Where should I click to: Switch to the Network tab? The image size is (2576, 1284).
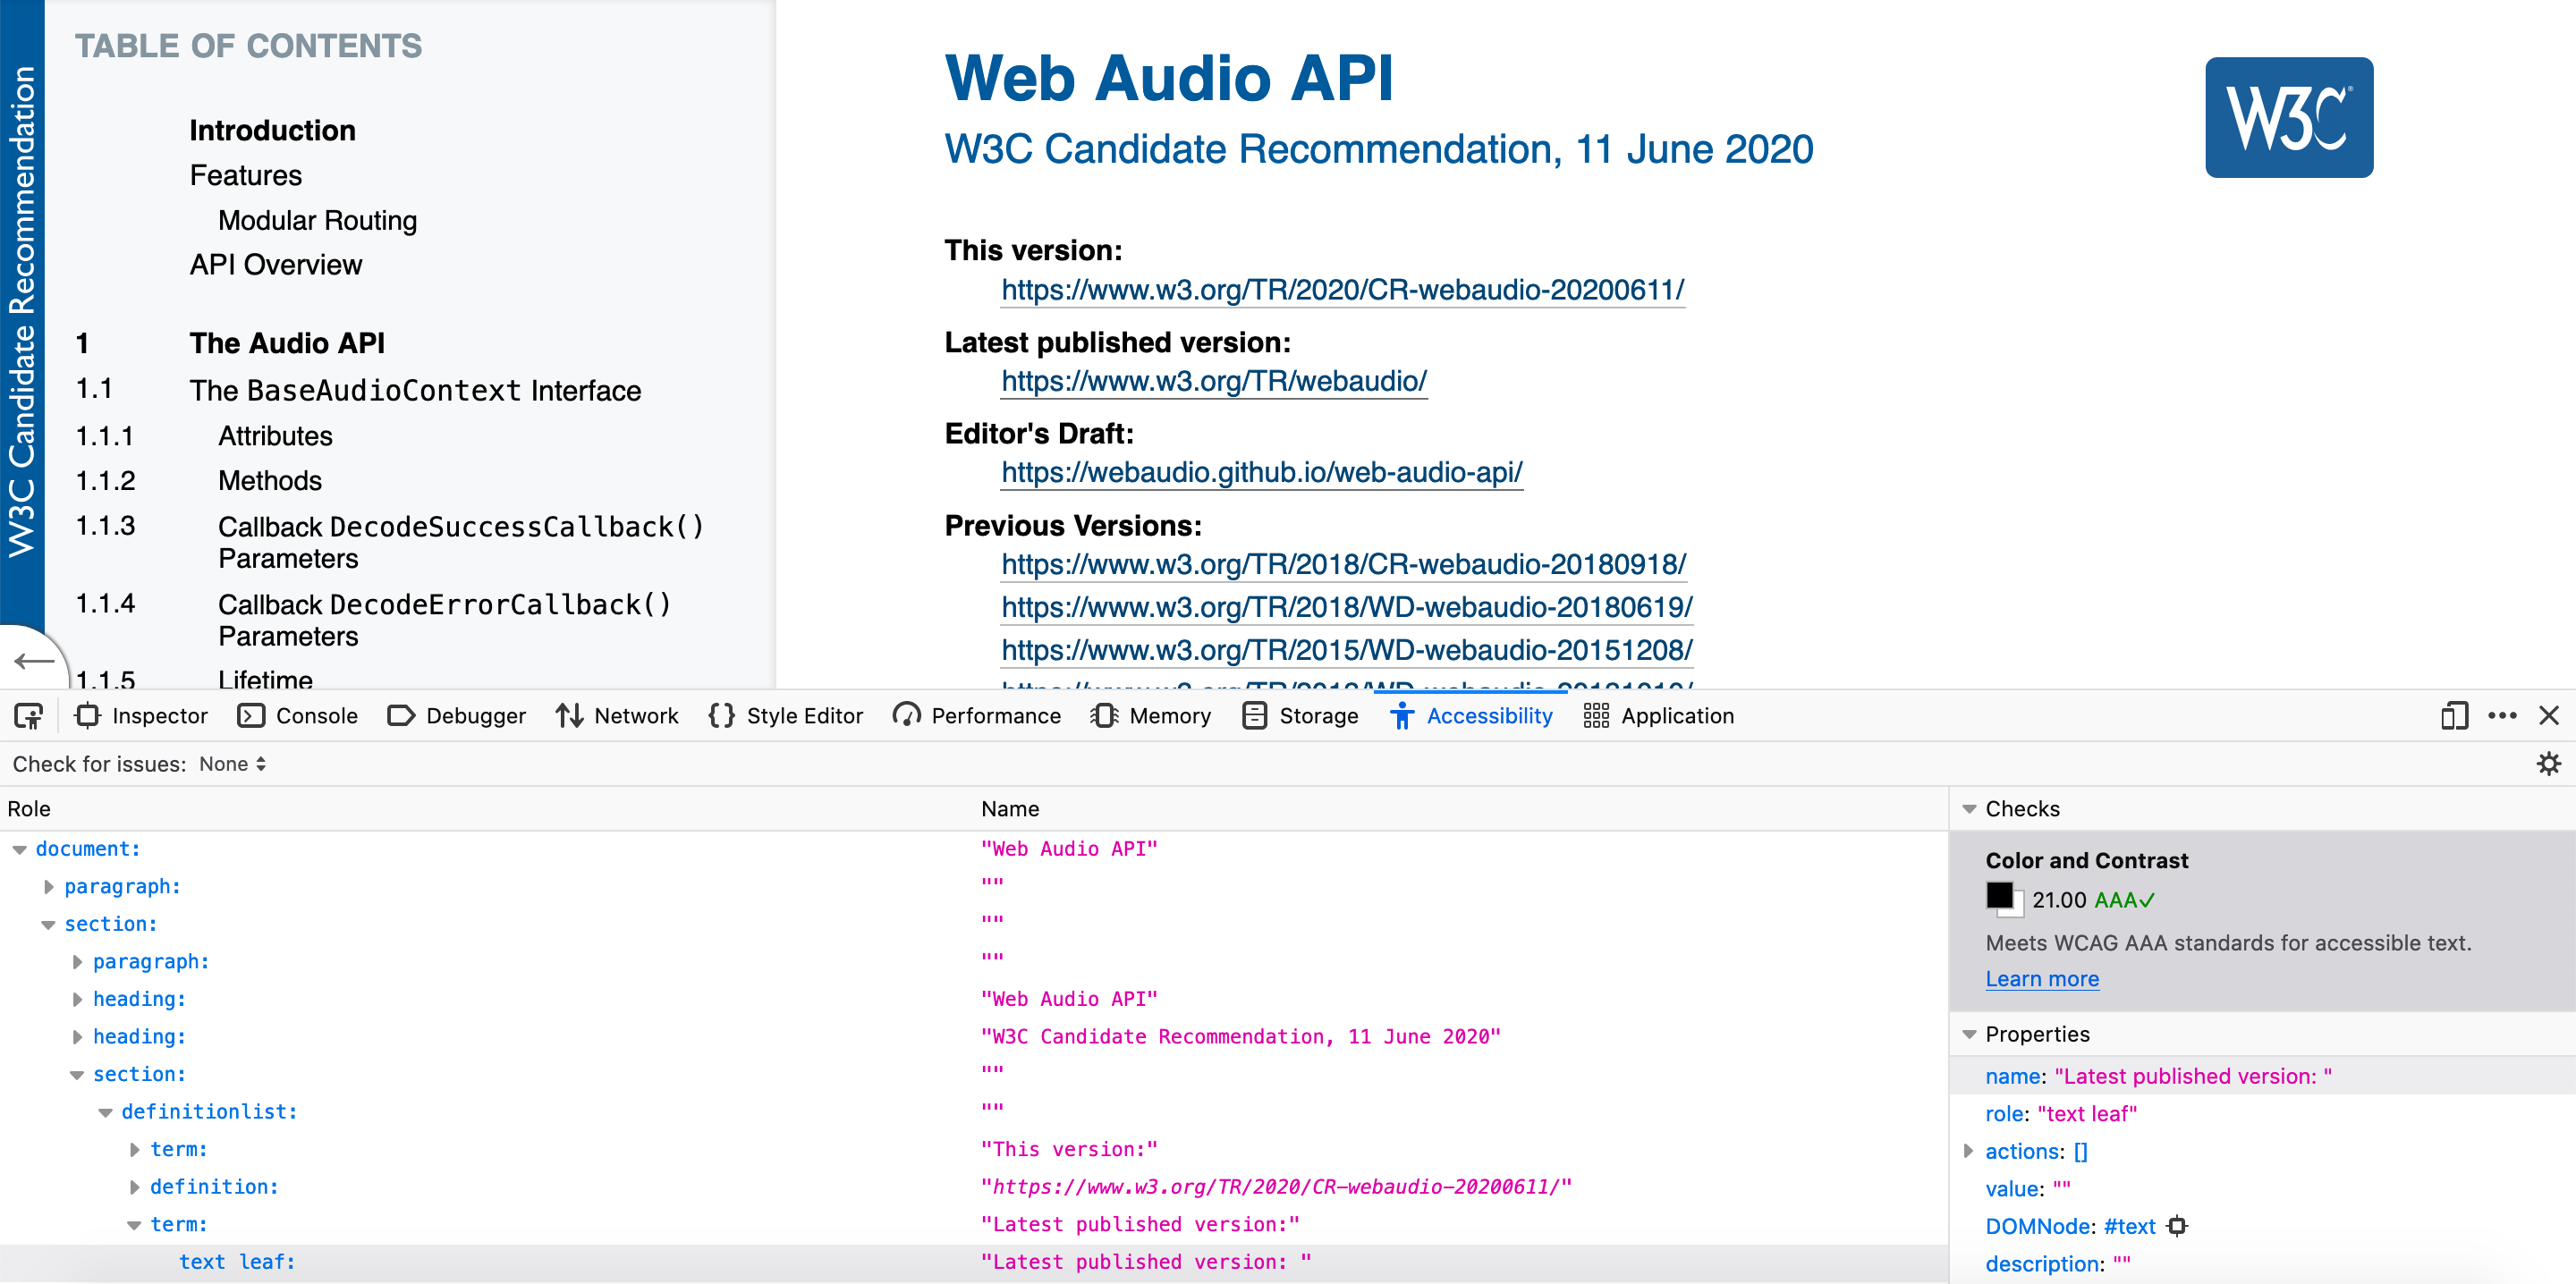point(617,716)
